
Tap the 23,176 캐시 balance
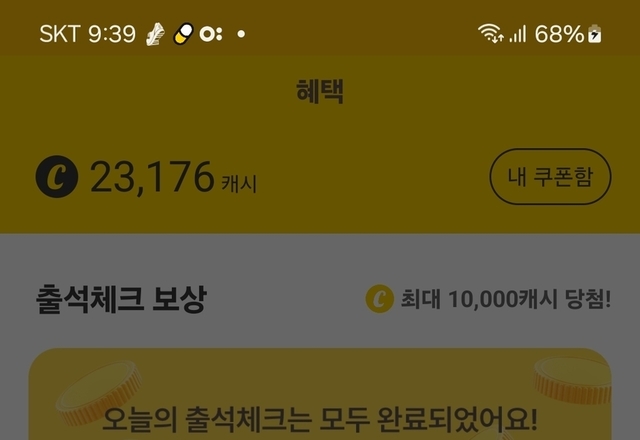coord(173,178)
